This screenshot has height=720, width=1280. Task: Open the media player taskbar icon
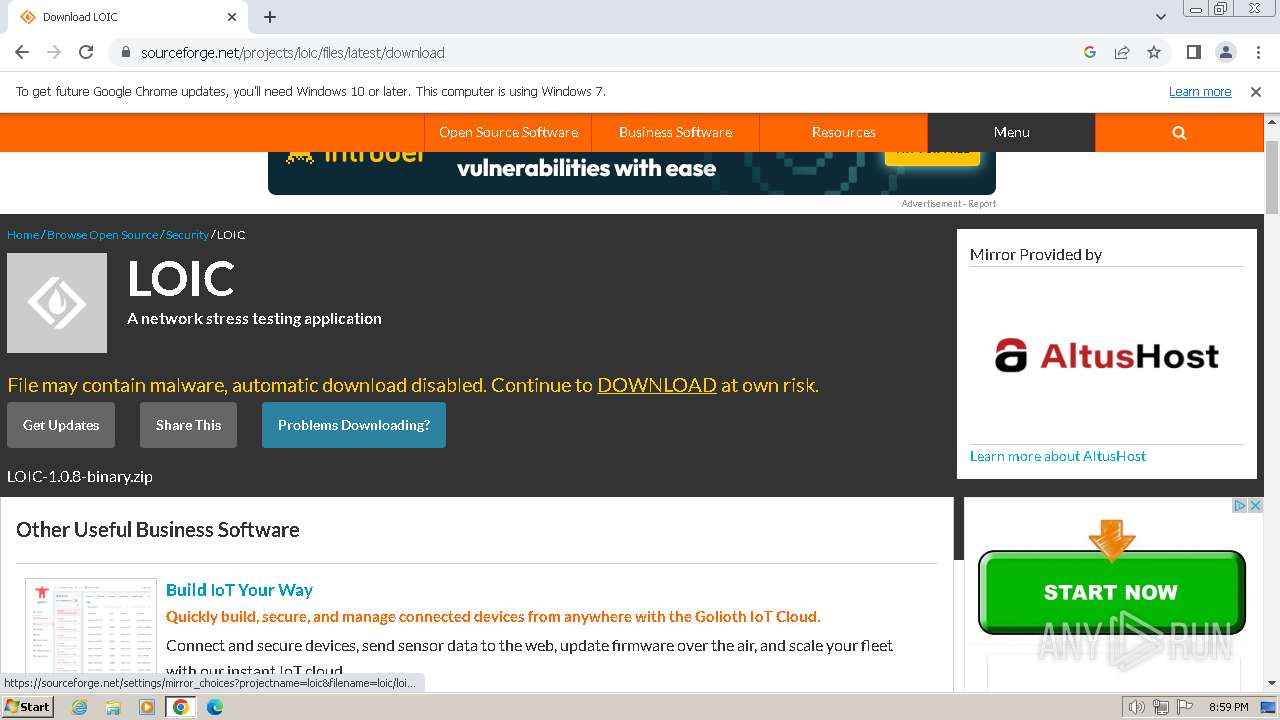click(x=147, y=707)
